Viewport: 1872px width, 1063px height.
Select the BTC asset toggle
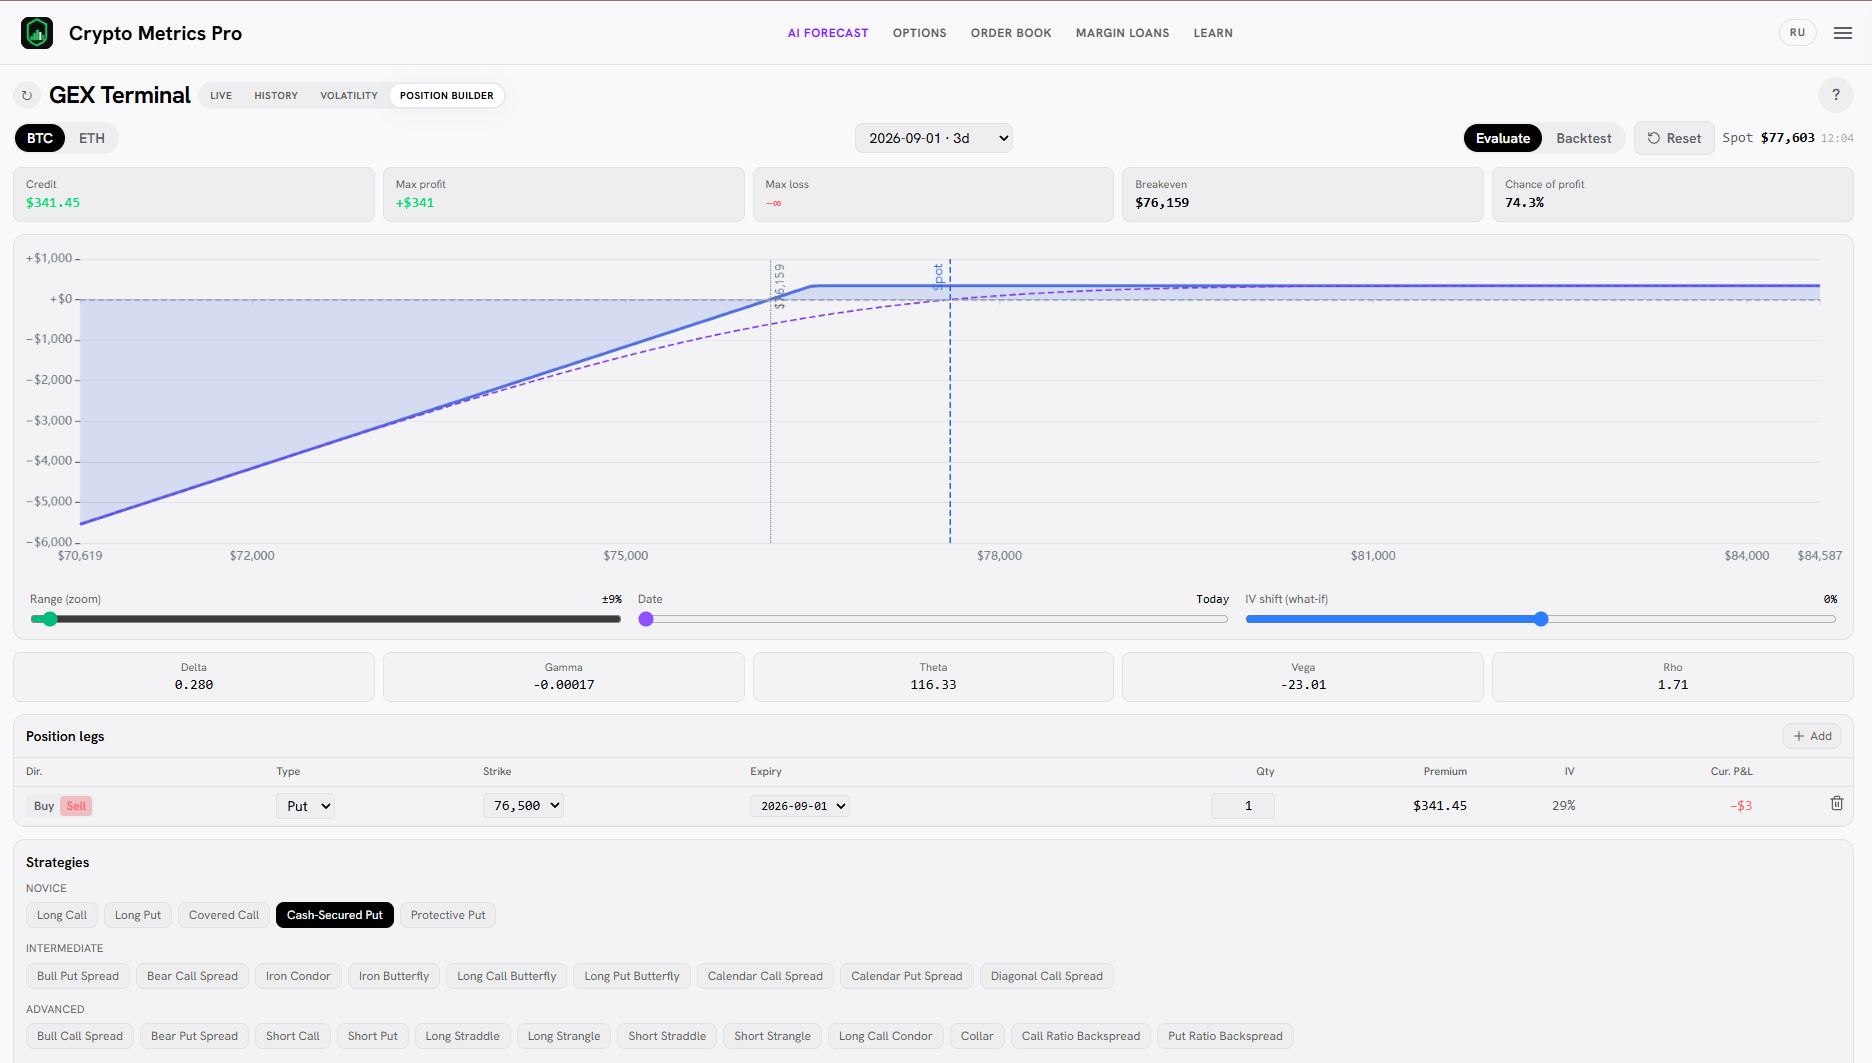(x=40, y=138)
